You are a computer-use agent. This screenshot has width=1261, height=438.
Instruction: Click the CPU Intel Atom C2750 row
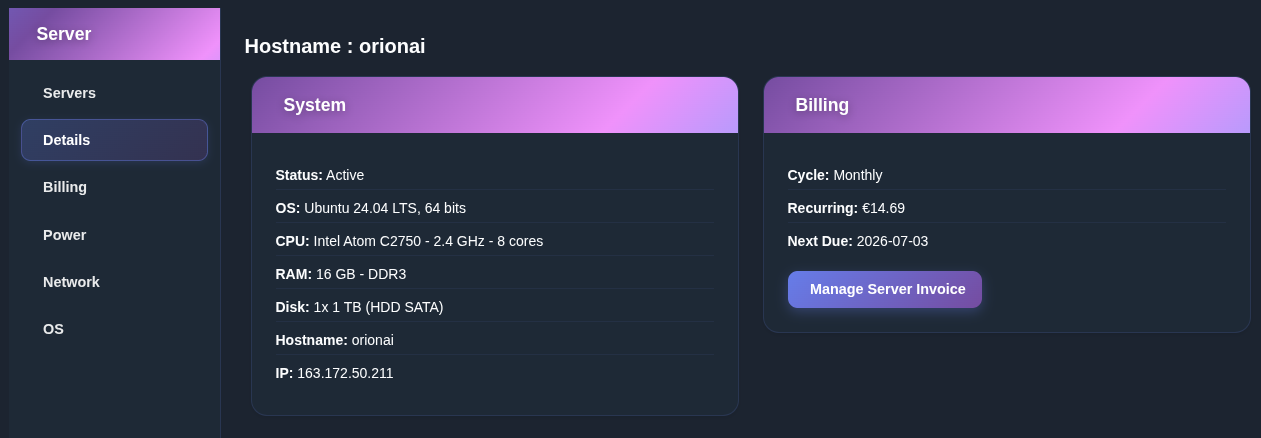(x=494, y=241)
